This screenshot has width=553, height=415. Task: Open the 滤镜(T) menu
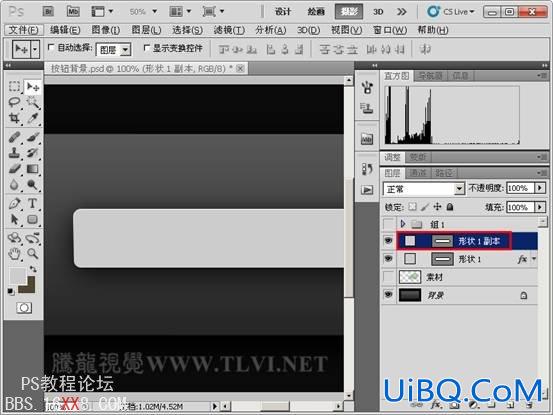229,30
